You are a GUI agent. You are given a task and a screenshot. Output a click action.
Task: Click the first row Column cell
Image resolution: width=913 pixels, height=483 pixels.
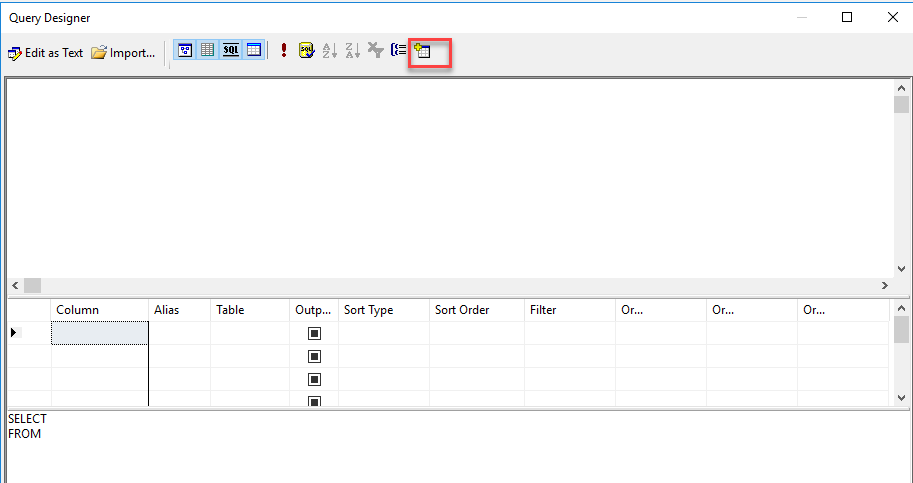click(100, 333)
